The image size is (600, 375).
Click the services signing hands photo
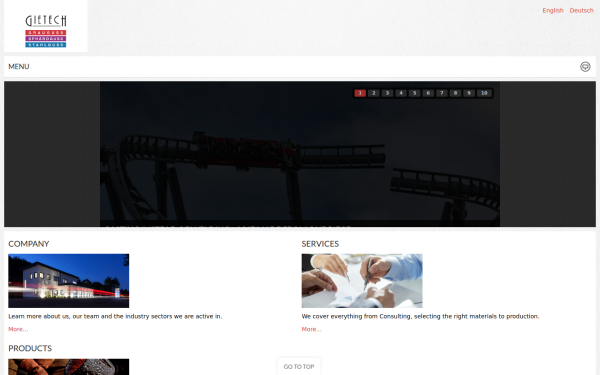(x=362, y=281)
